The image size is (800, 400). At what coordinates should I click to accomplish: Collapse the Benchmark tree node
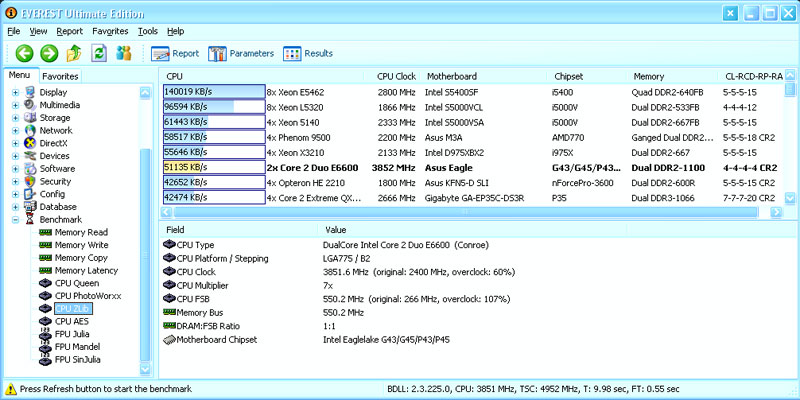15,220
